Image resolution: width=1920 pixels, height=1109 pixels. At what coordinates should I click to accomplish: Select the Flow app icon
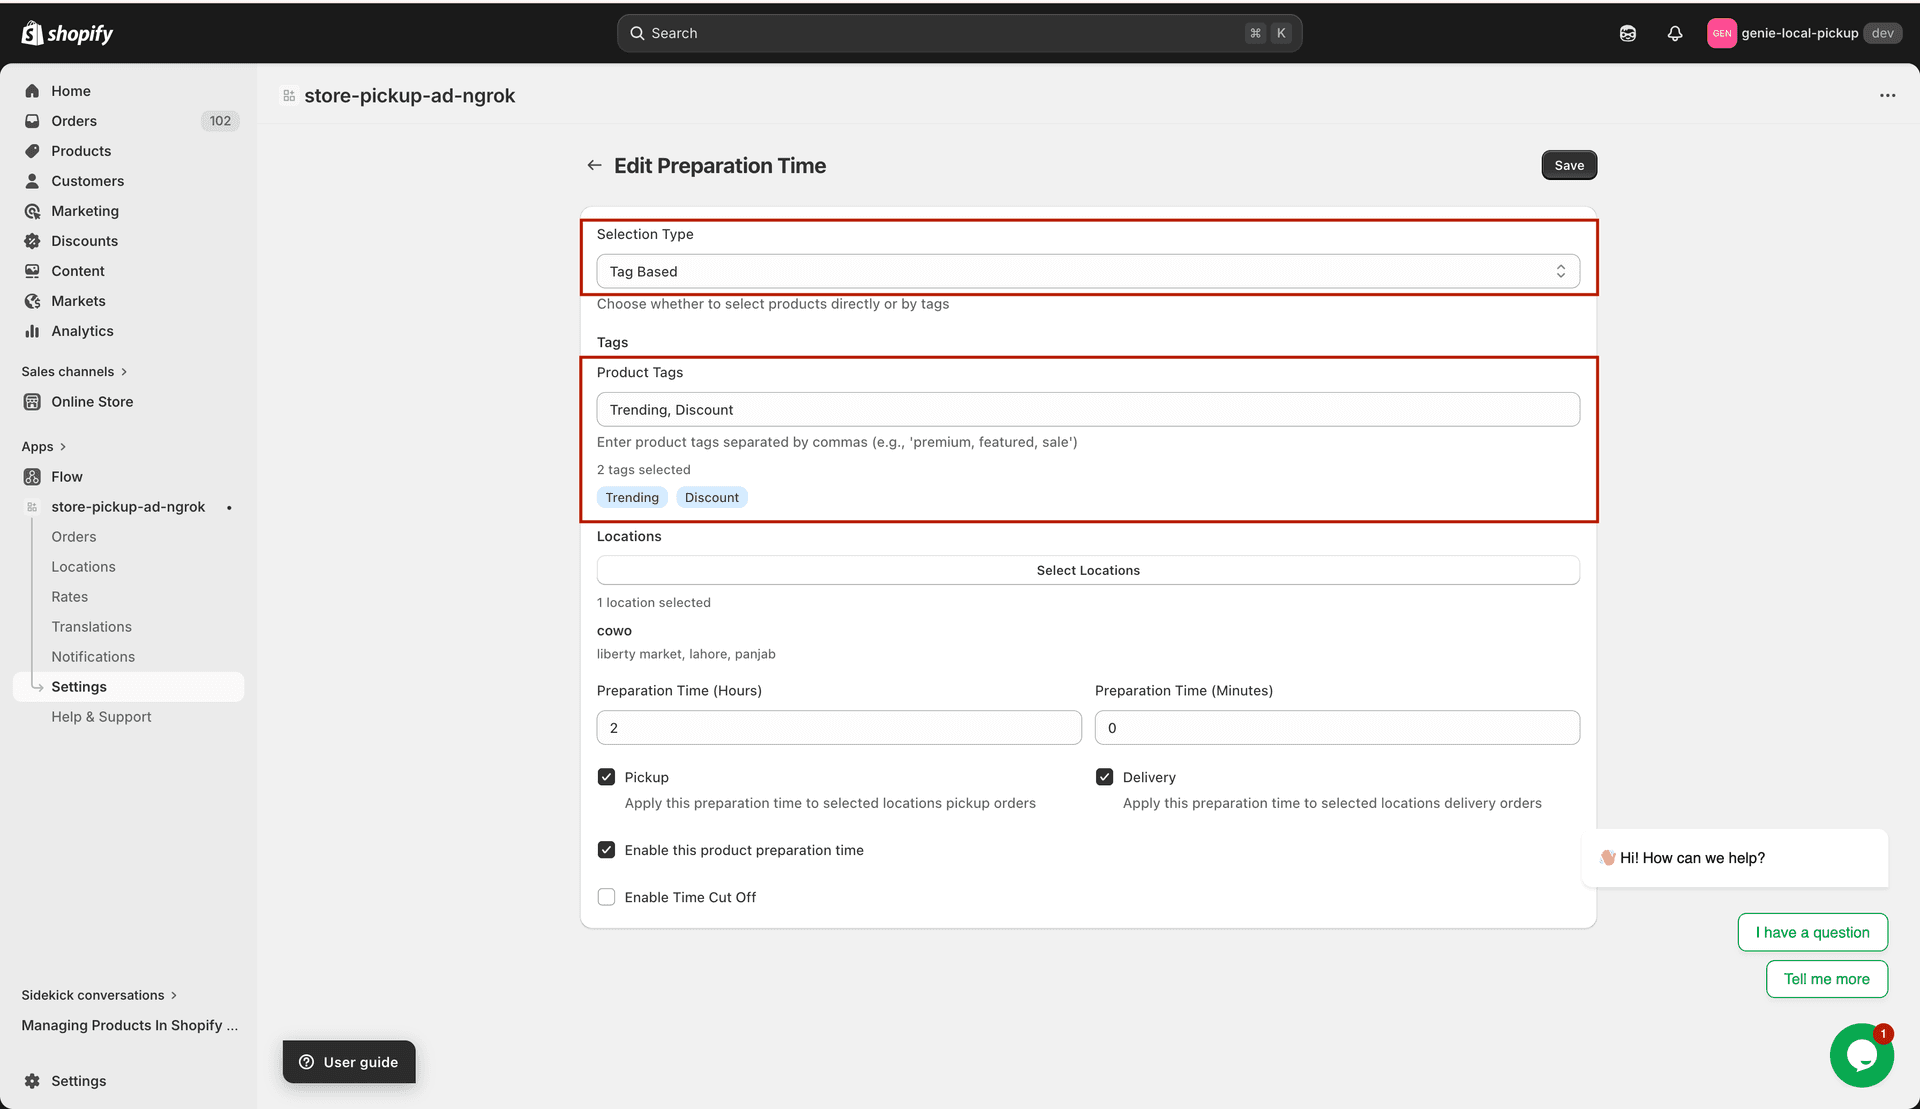pos(31,476)
